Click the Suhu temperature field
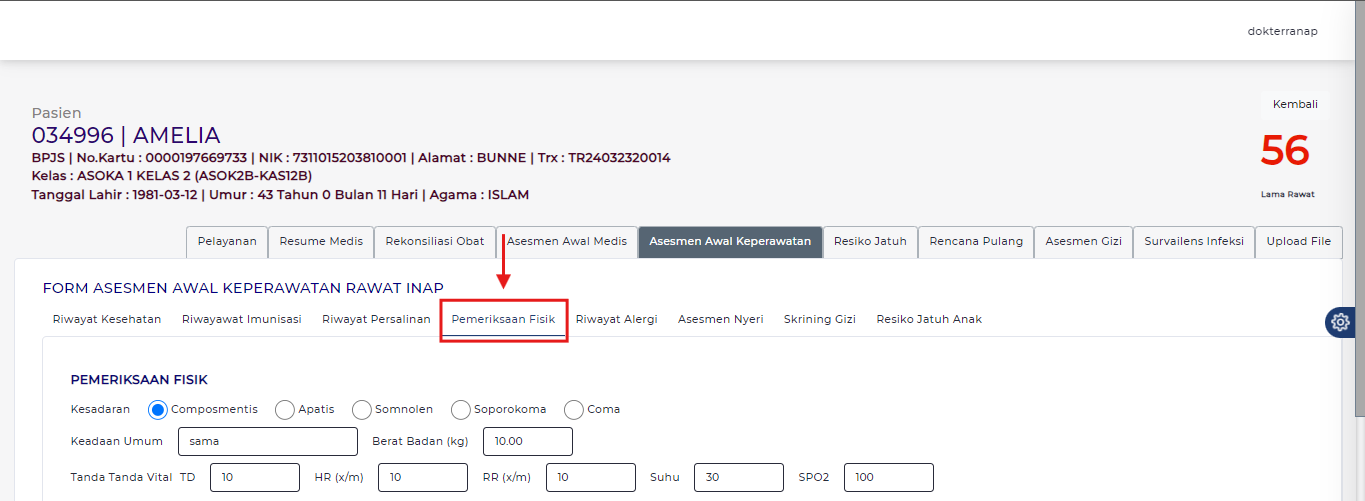This screenshot has width=1365, height=501. (738, 478)
